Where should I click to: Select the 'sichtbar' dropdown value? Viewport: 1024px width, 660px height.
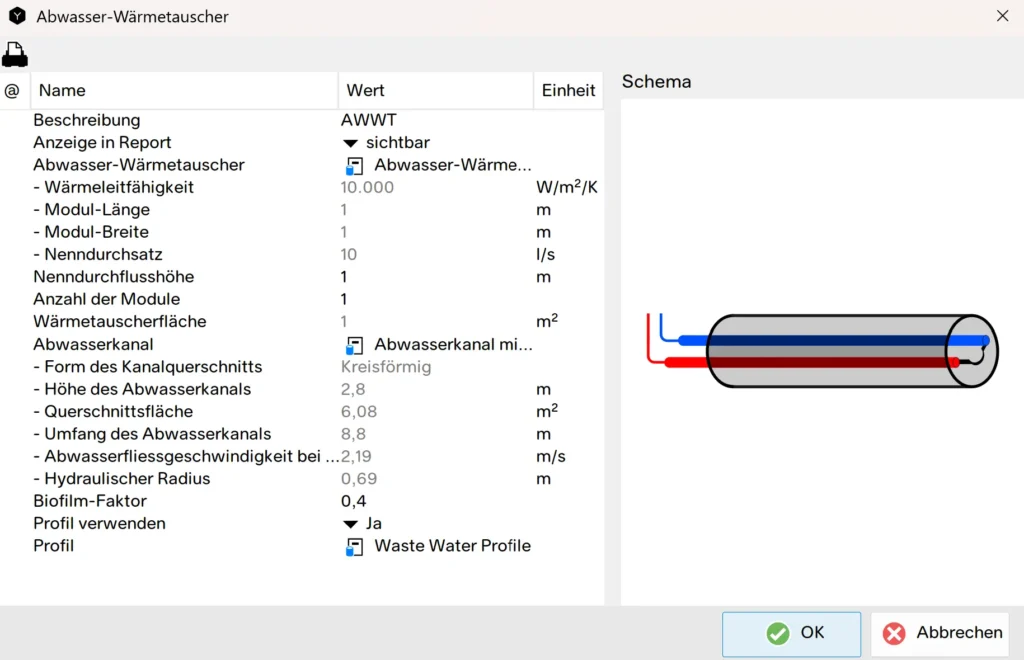tap(398, 143)
